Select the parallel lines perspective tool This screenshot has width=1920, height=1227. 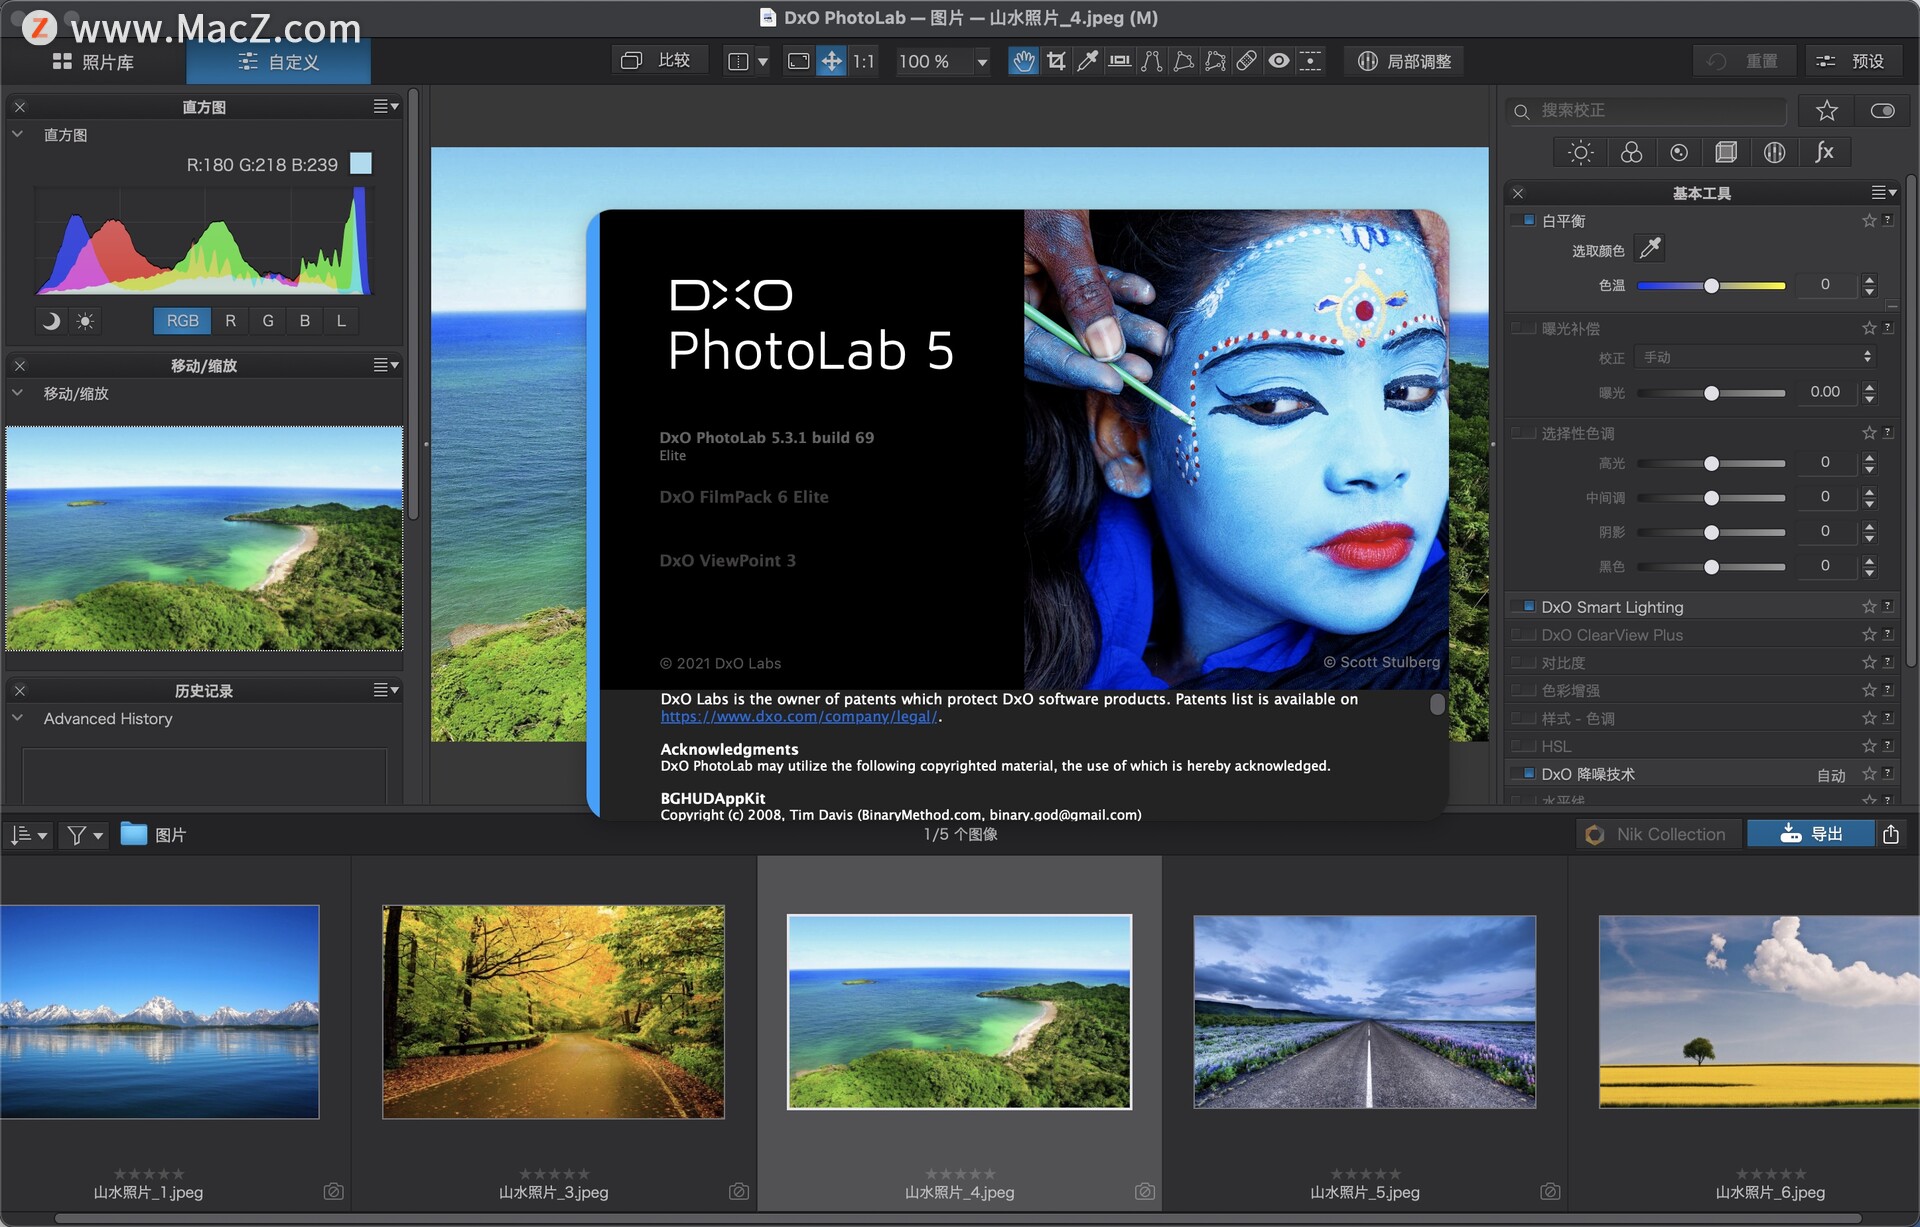pos(1151,62)
